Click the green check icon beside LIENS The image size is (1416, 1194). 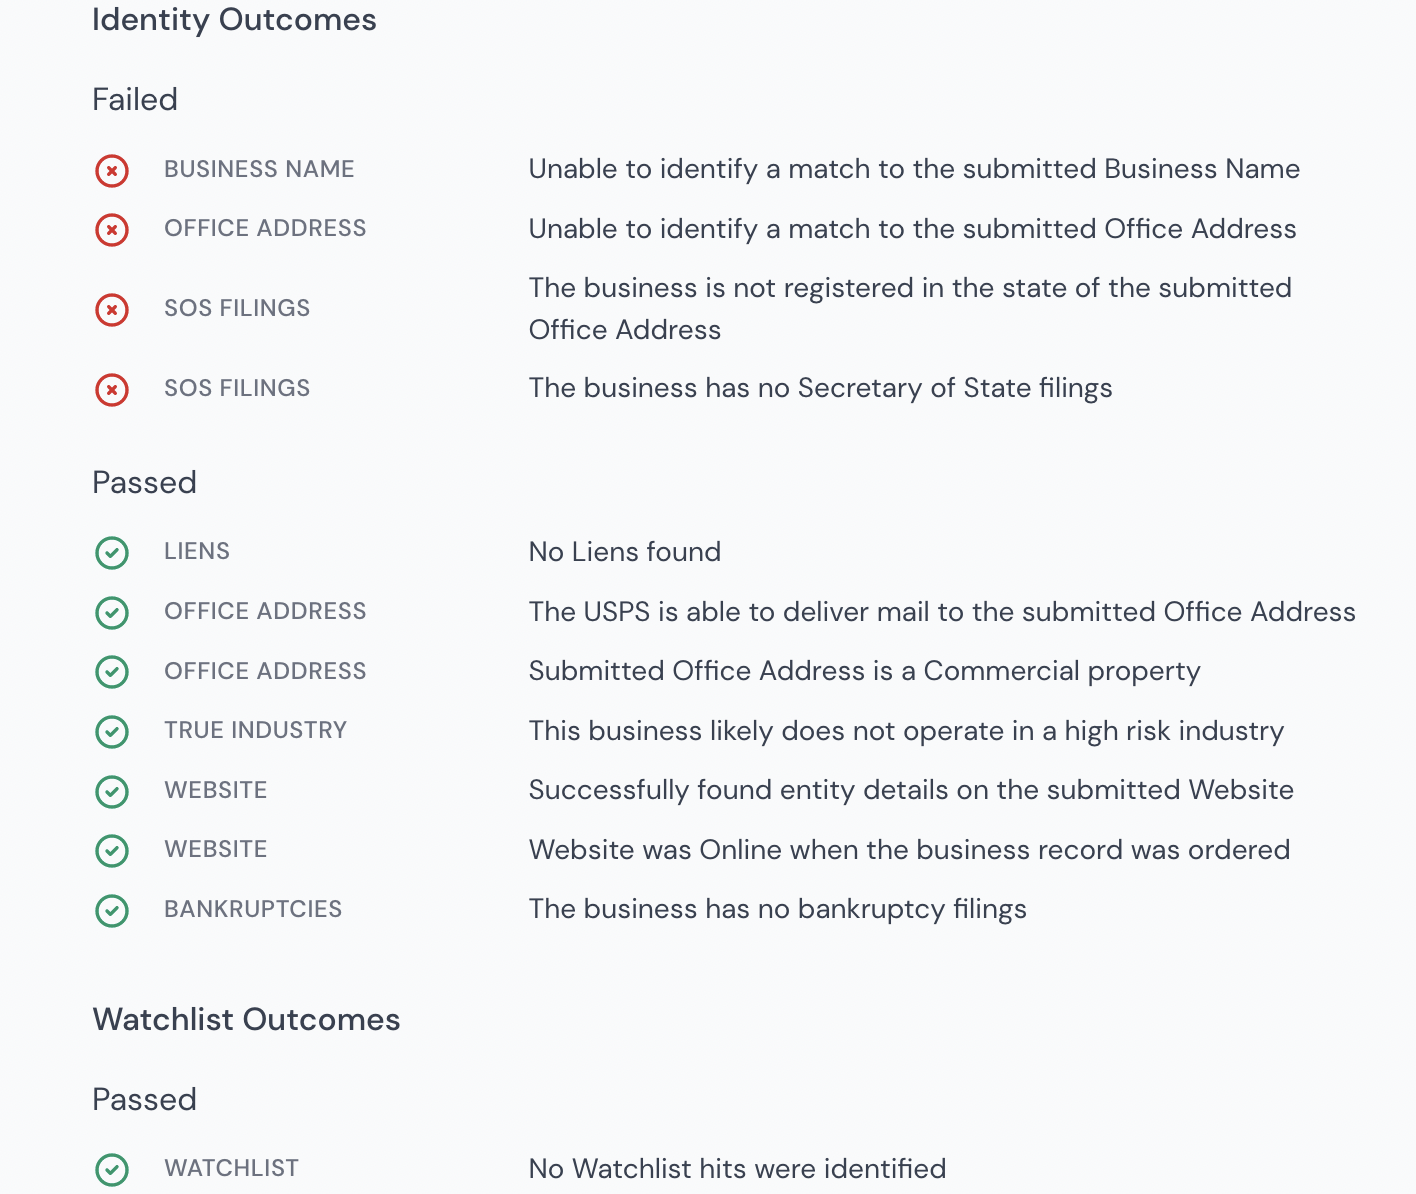coord(112,553)
